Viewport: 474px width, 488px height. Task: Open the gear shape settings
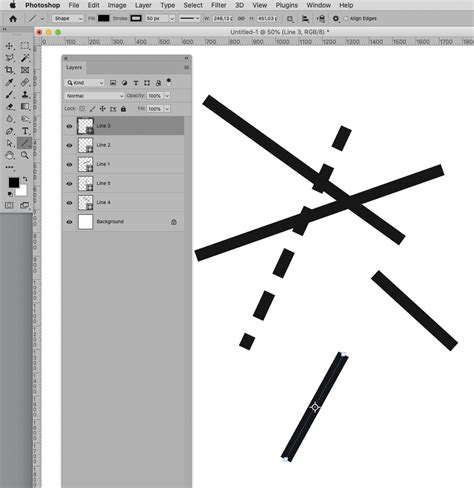click(336, 19)
